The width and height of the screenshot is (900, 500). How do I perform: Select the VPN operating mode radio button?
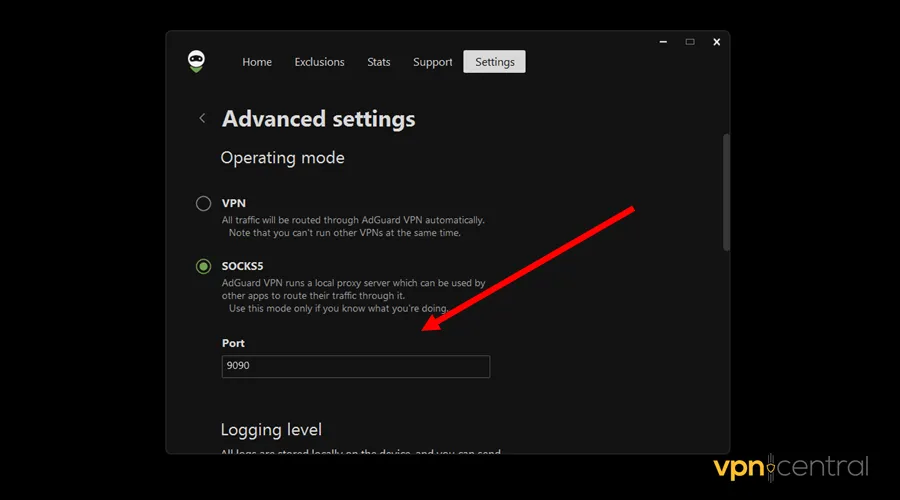point(203,203)
